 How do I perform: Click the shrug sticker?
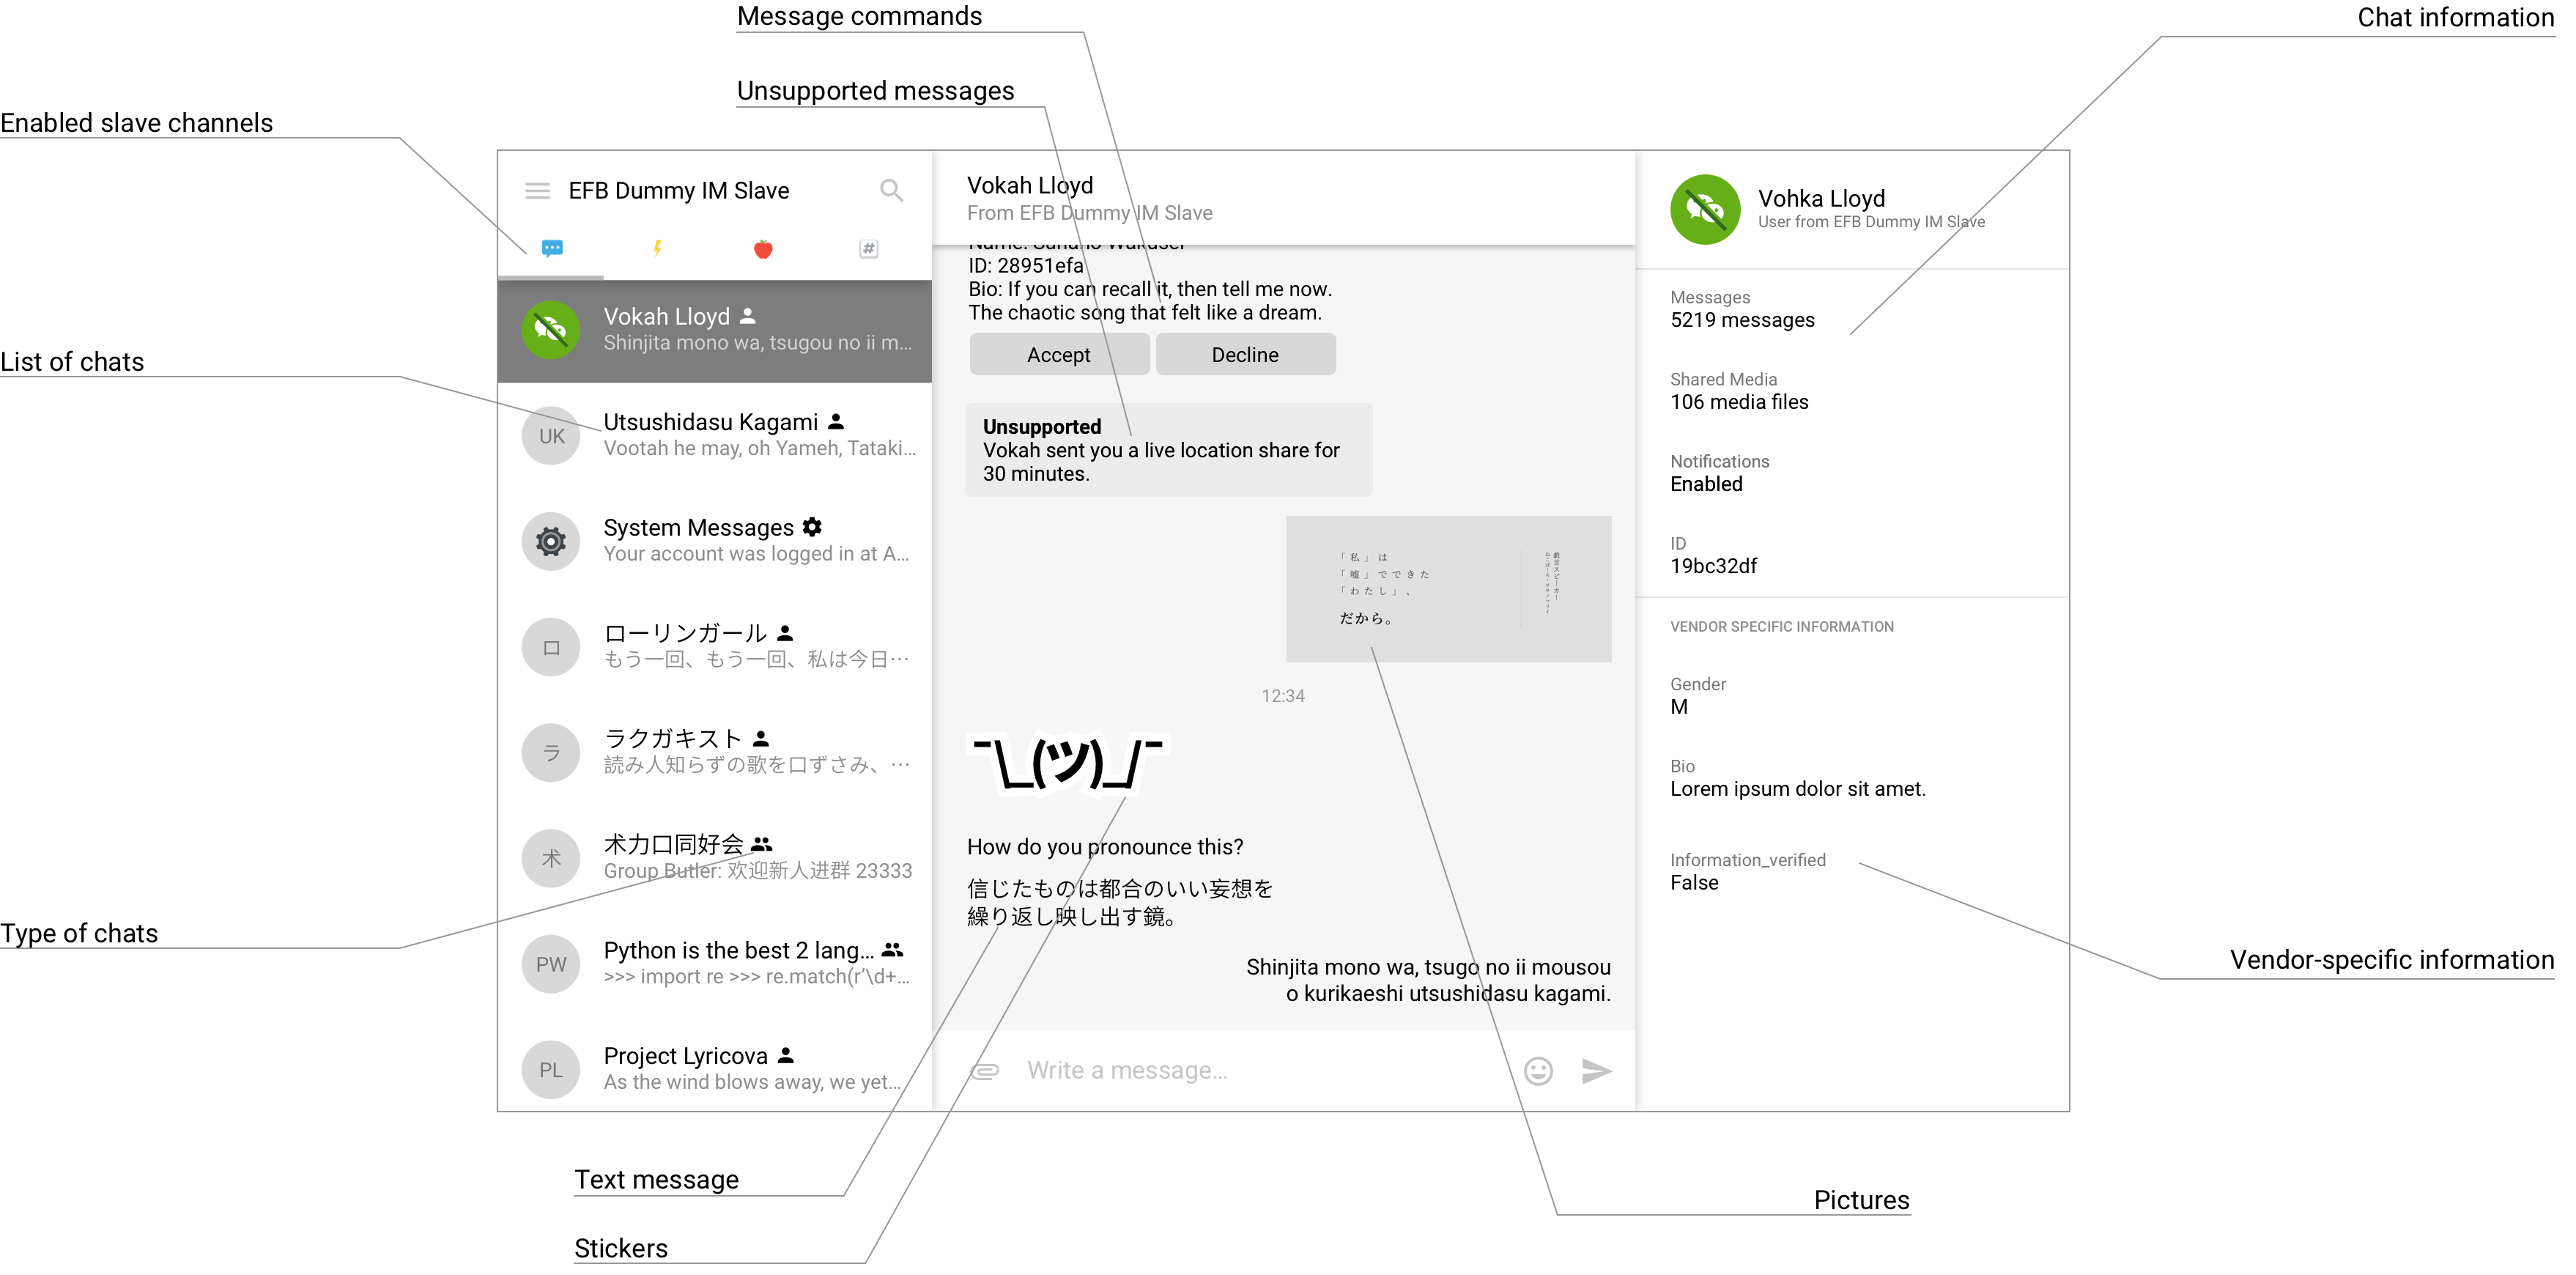[x=1068, y=763]
